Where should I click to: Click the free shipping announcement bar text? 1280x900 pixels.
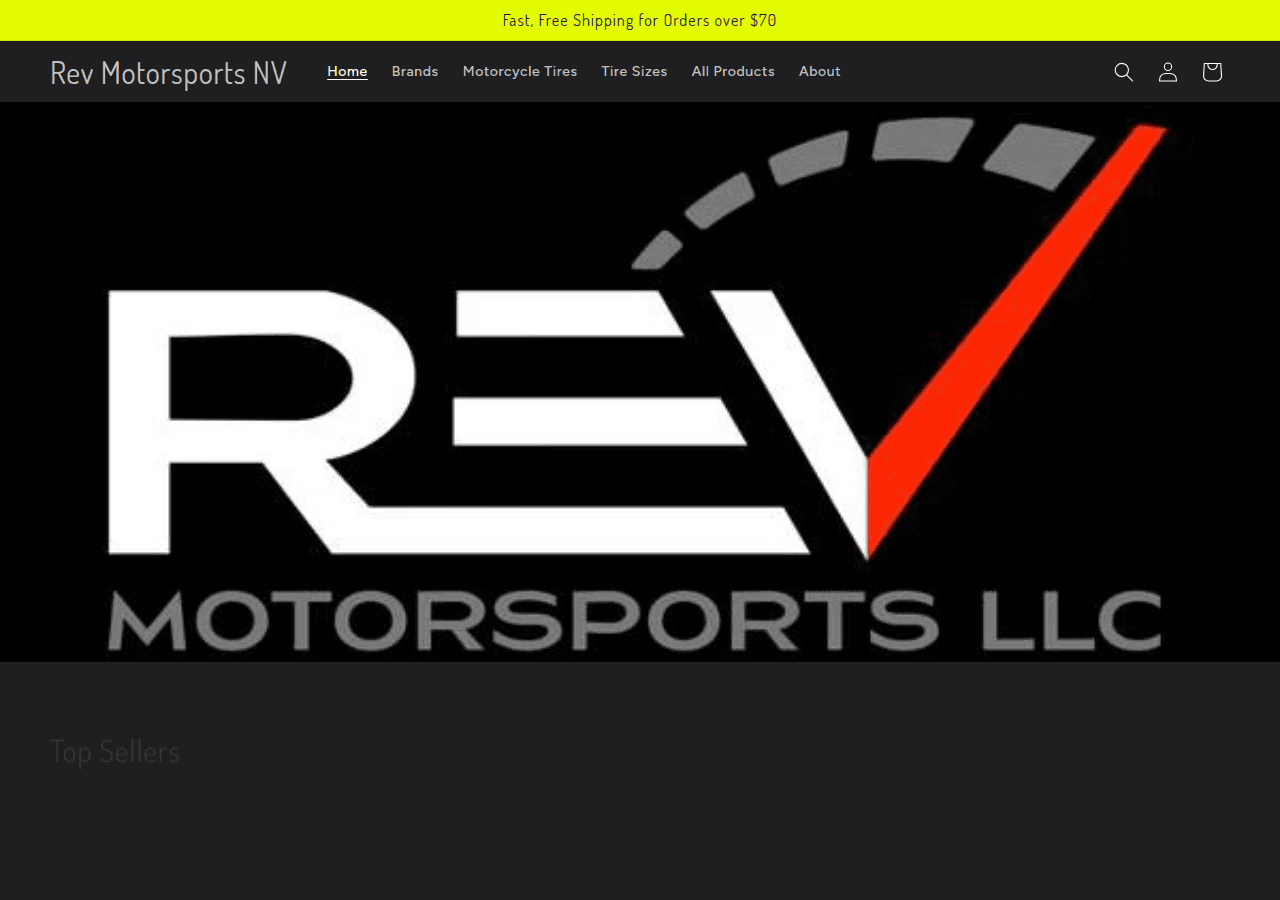[640, 20]
